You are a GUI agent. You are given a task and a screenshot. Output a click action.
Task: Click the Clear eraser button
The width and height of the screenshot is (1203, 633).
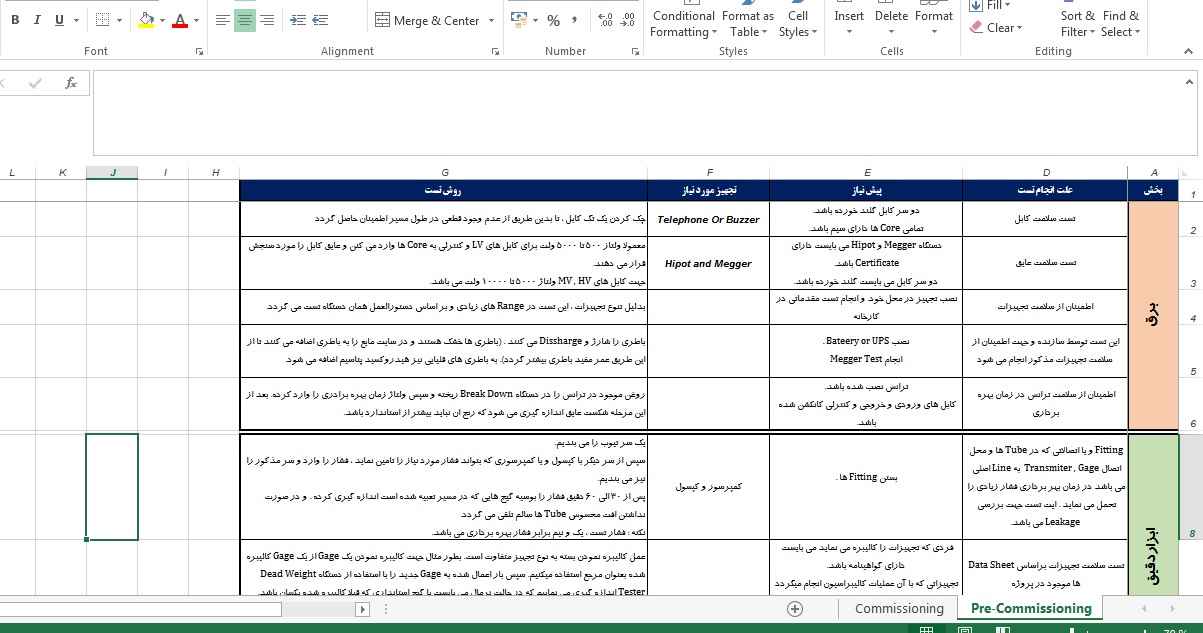tap(997, 28)
